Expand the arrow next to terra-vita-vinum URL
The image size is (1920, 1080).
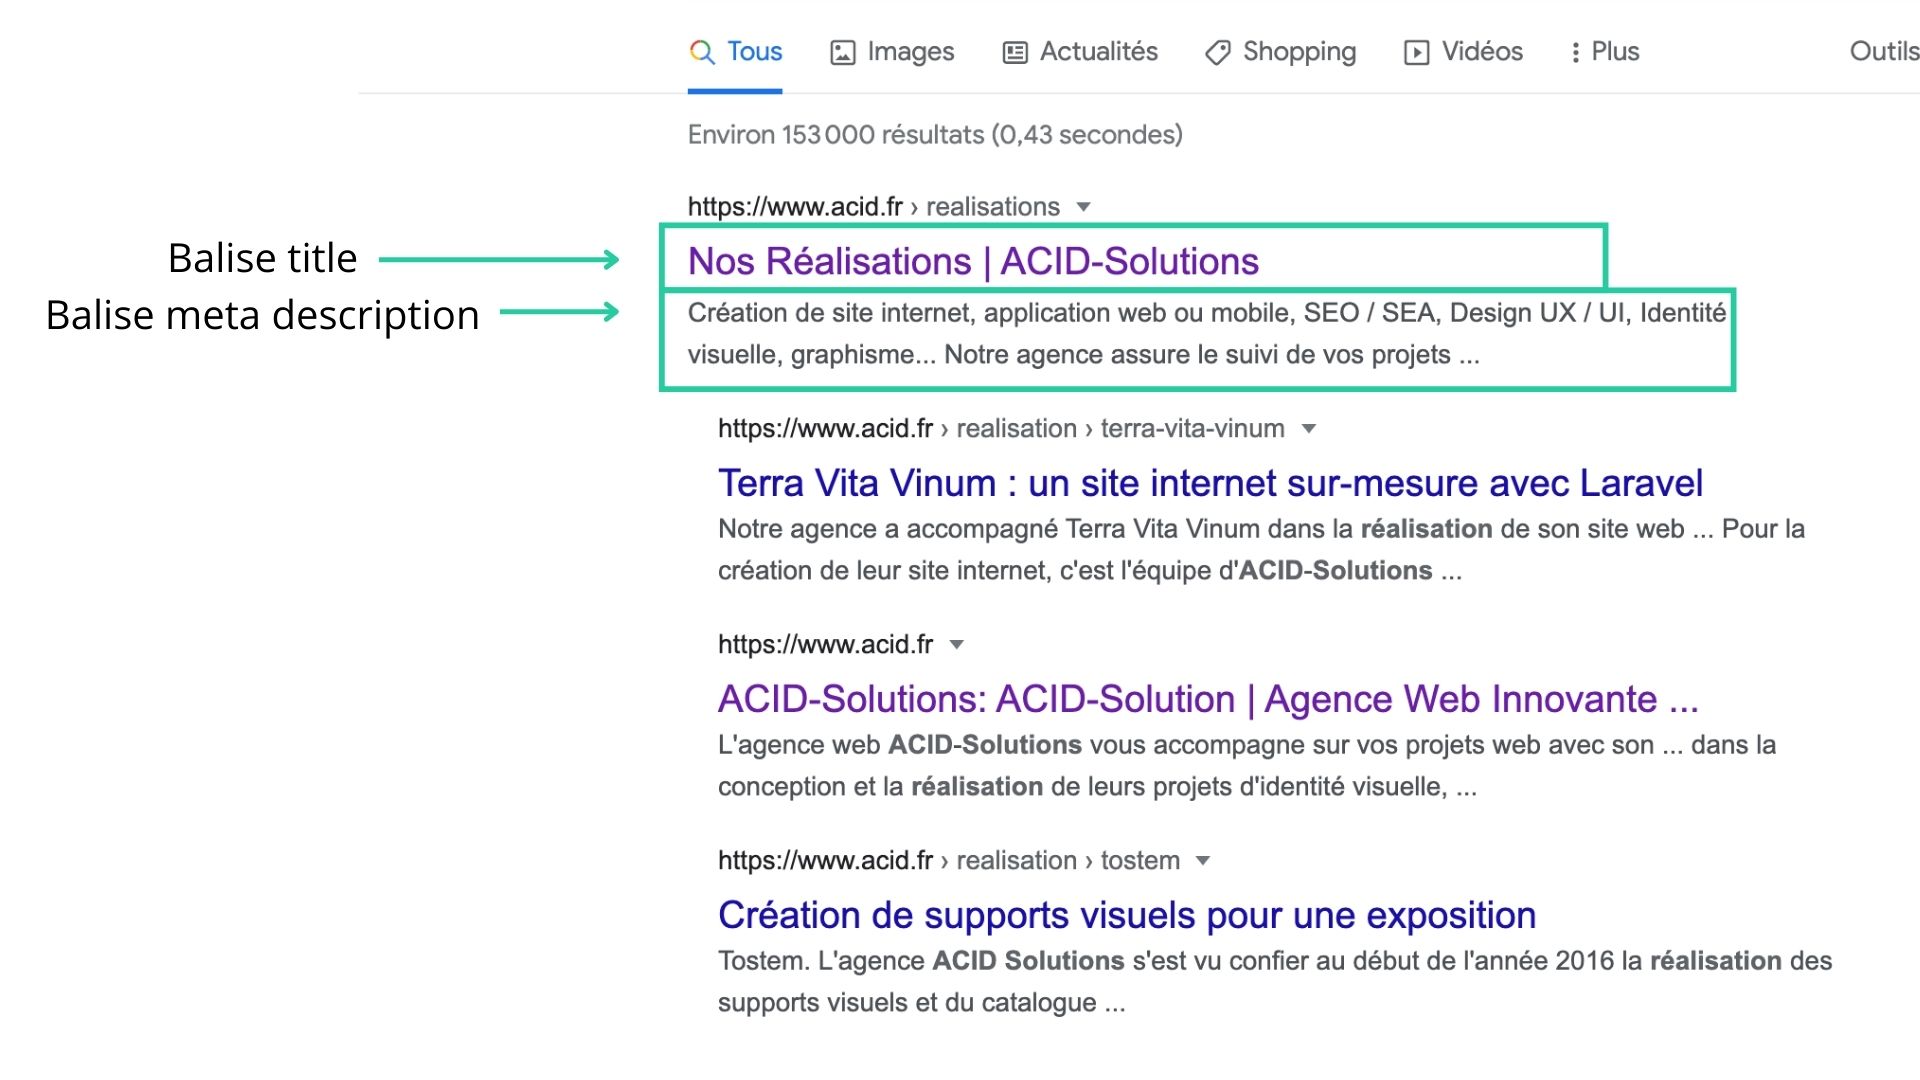coord(1308,430)
